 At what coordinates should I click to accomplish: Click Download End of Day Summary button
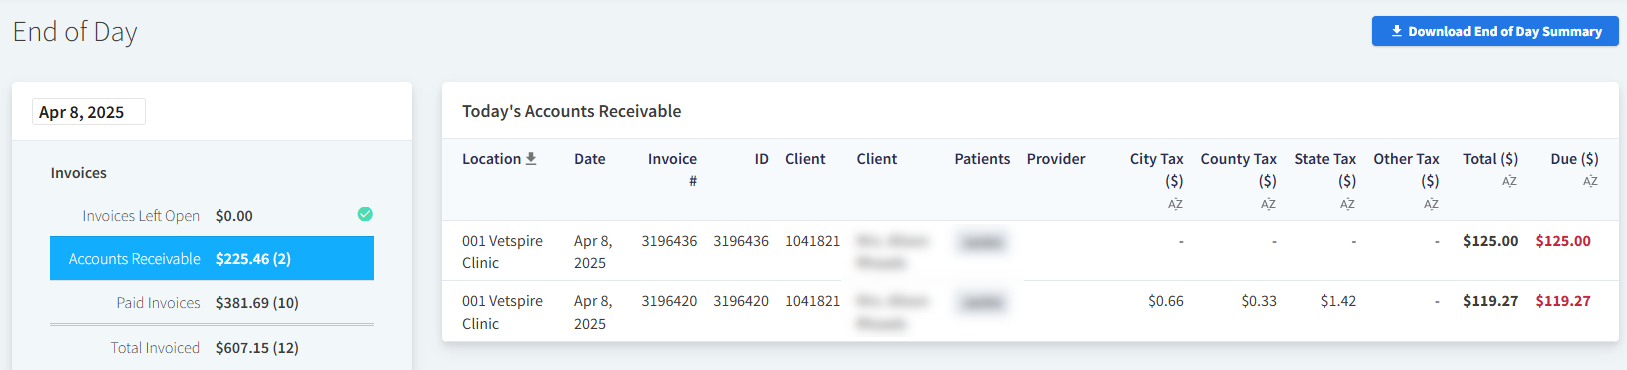pos(1495,31)
